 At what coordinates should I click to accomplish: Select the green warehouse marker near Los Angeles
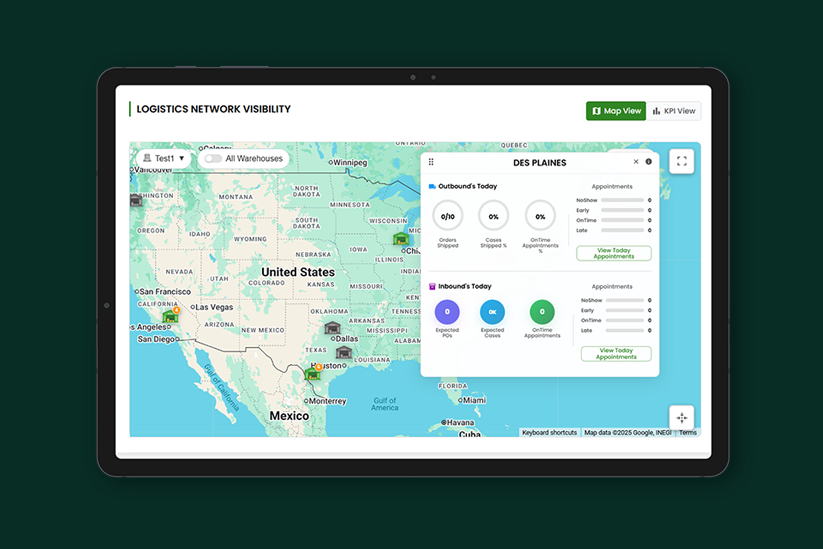click(171, 316)
